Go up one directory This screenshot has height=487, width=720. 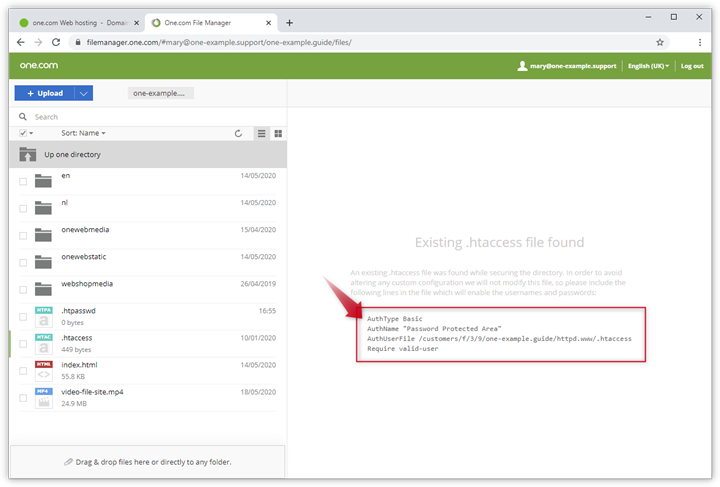[x=148, y=154]
